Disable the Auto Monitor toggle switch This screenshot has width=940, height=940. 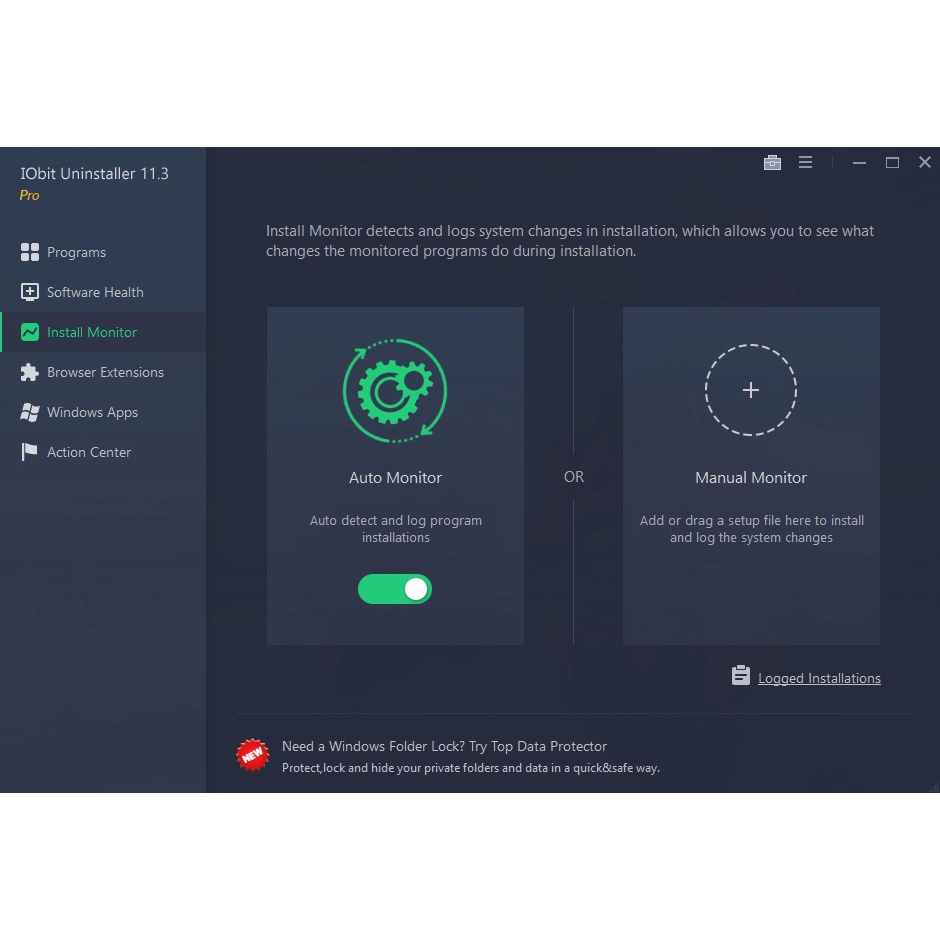click(x=395, y=589)
